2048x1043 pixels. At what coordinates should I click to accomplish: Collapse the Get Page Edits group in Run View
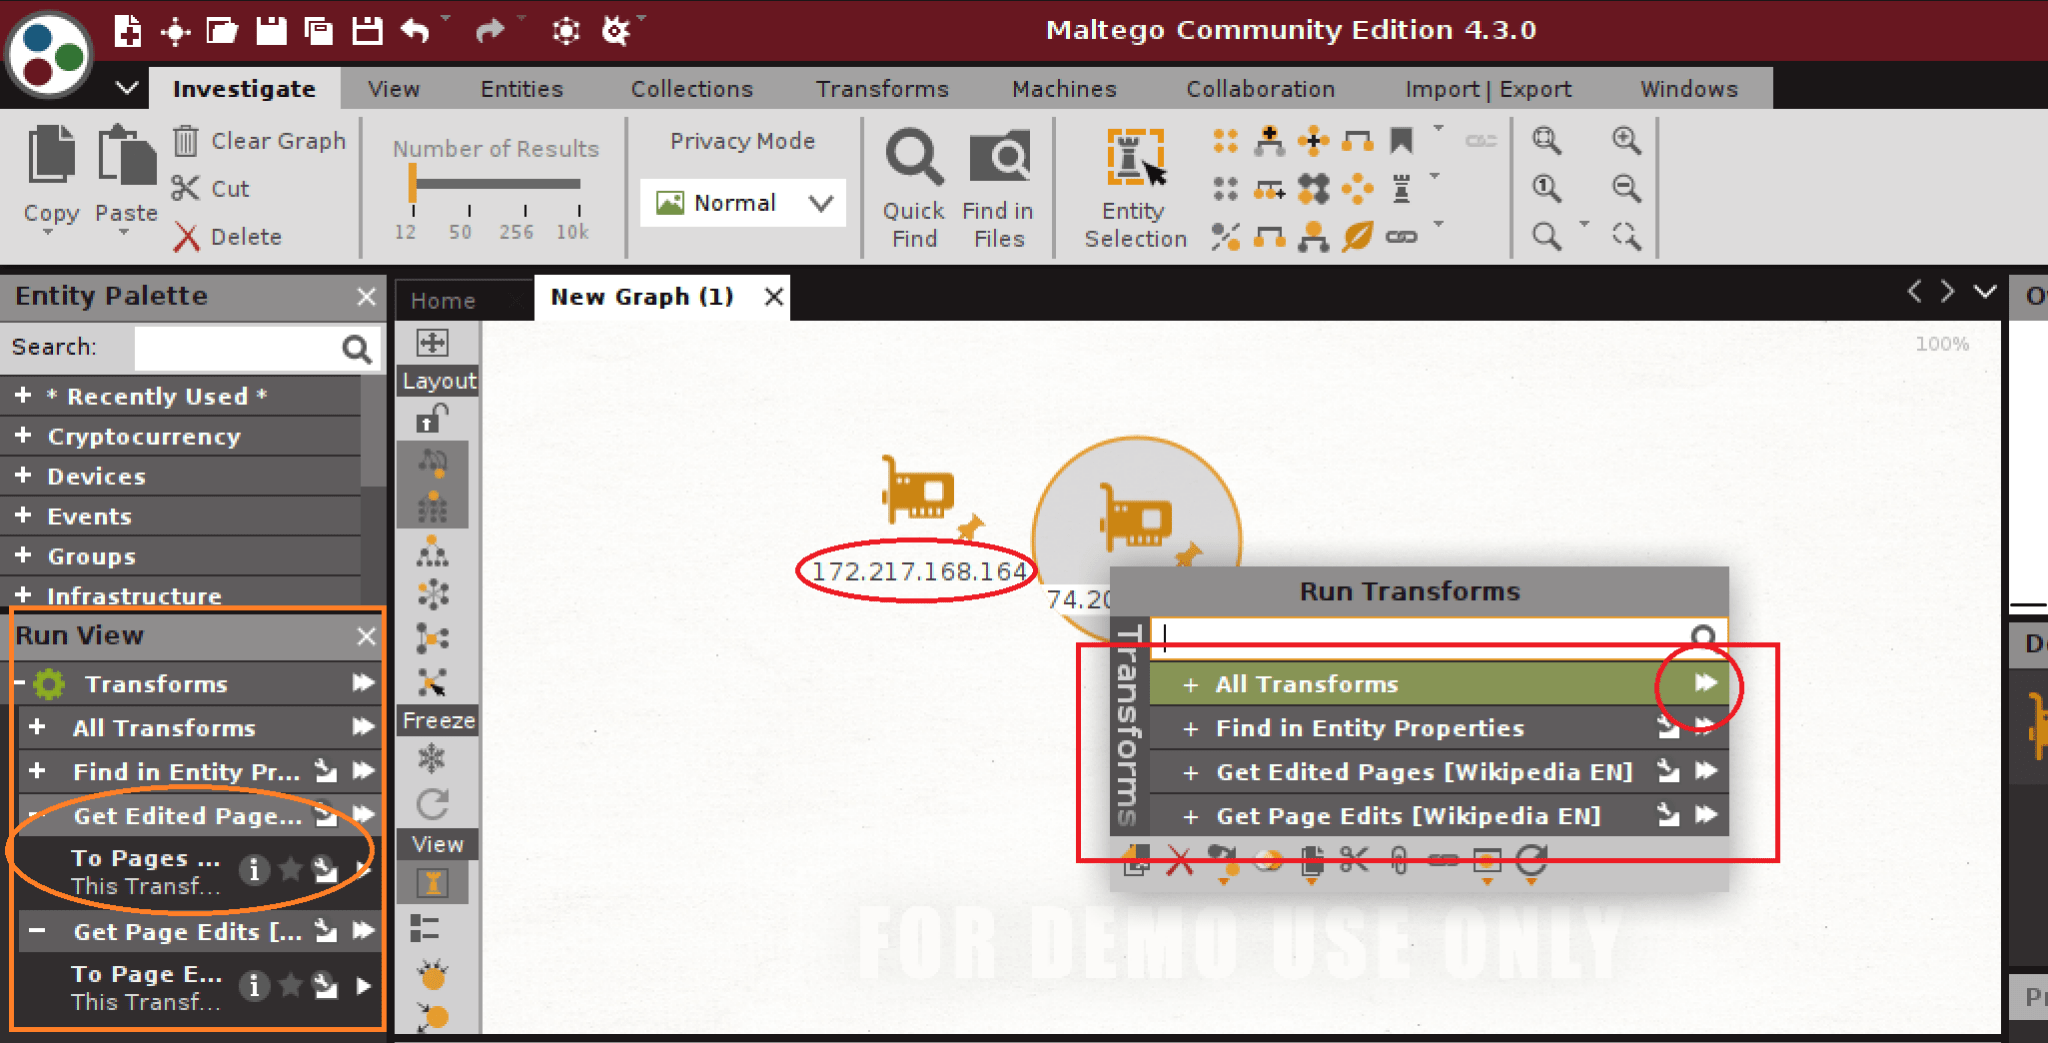(x=38, y=931)
